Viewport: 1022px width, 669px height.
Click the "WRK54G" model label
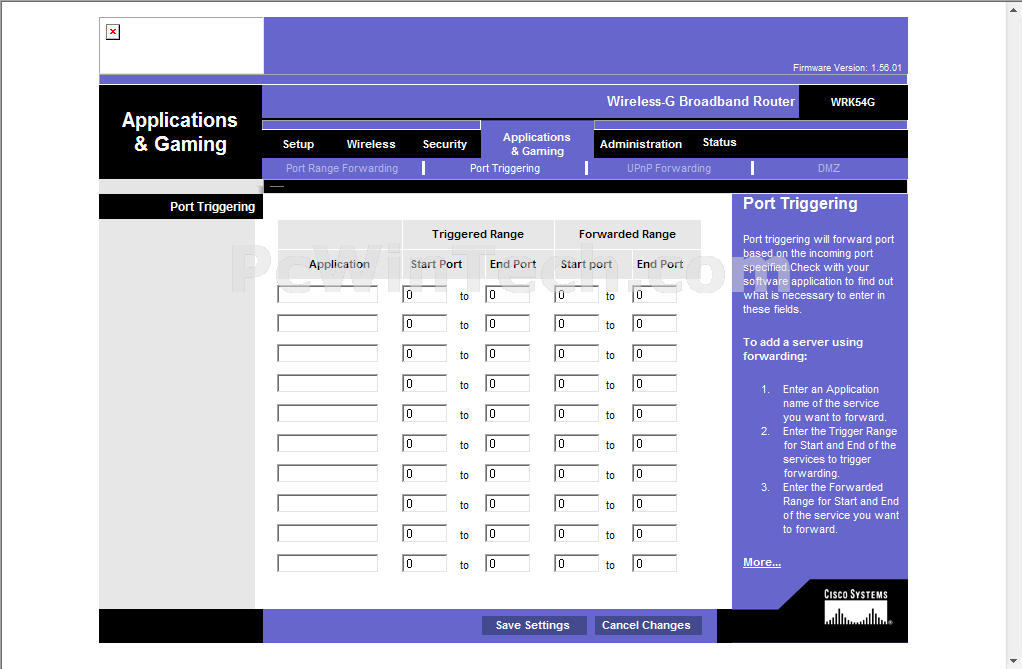853,102
